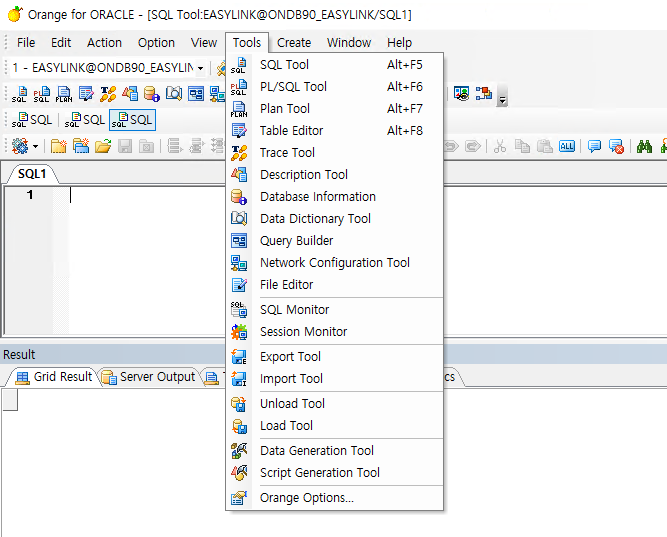Choose SQL Tool from Tools menu
Screen dimensions: 667x537
(334, 65)
